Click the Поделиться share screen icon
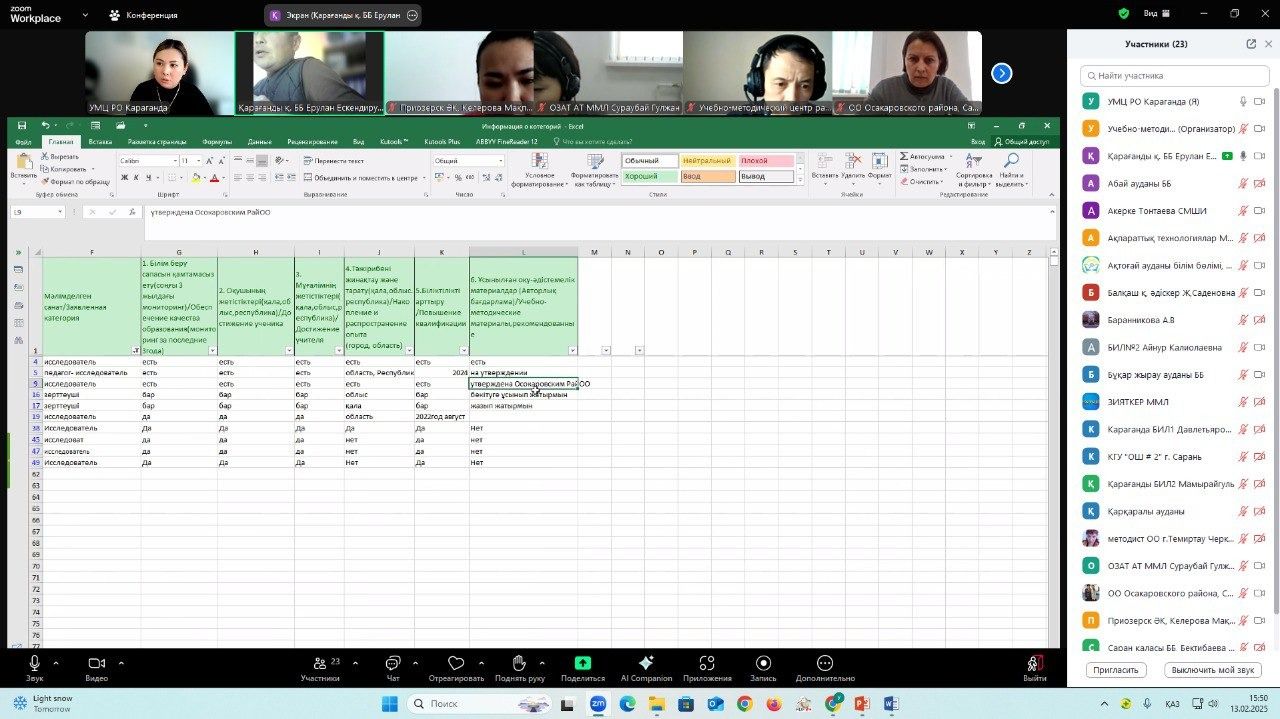This screenshot has height=719, width=1280. point(582,663)
